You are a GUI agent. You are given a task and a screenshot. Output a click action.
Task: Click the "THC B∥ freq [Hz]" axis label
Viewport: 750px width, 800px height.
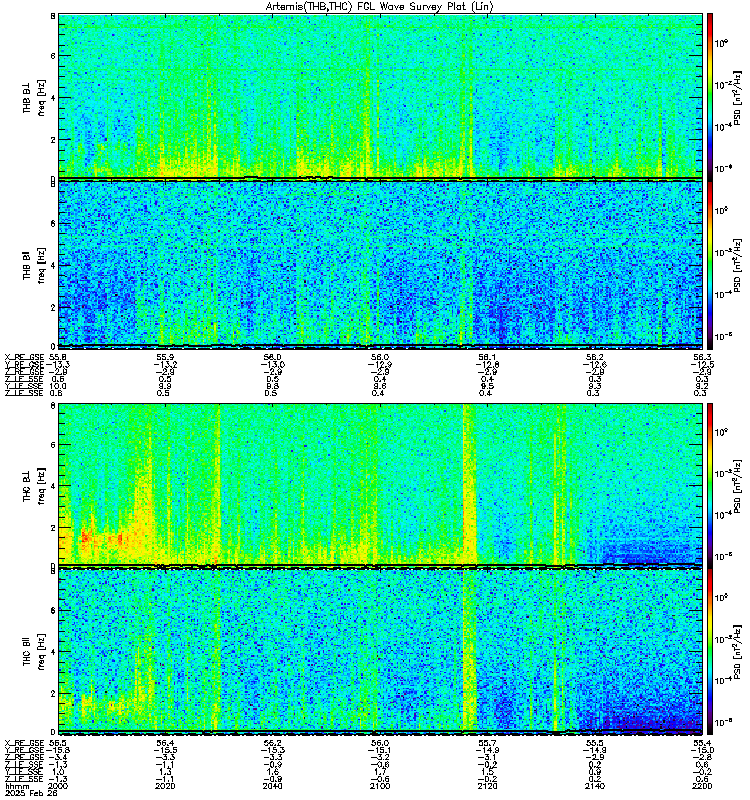pyautogui.click(x=34, y=651)
